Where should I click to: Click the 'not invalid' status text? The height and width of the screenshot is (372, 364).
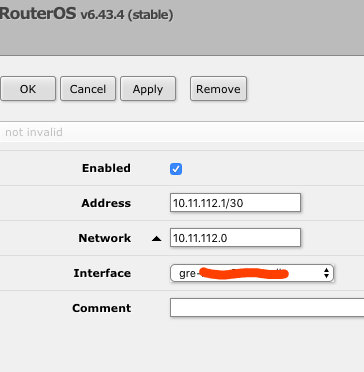tap(34, 132)
